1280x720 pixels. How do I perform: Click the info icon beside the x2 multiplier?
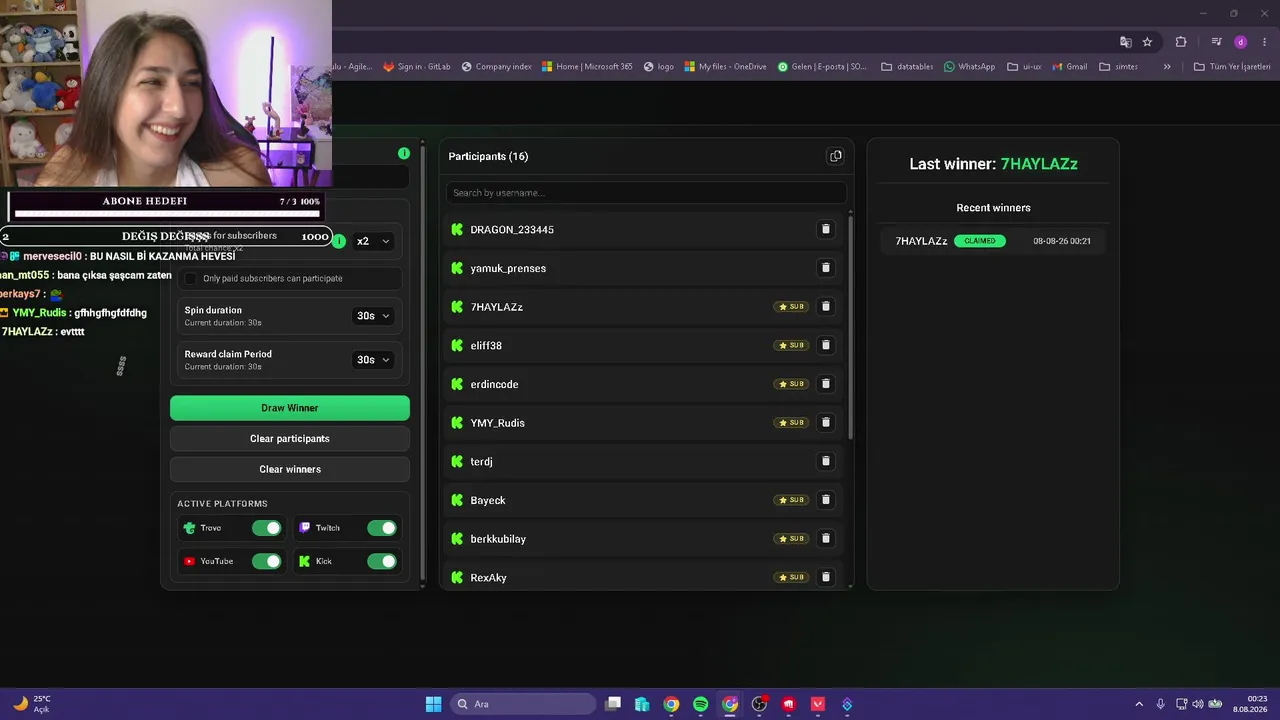[x=339, y=241]
